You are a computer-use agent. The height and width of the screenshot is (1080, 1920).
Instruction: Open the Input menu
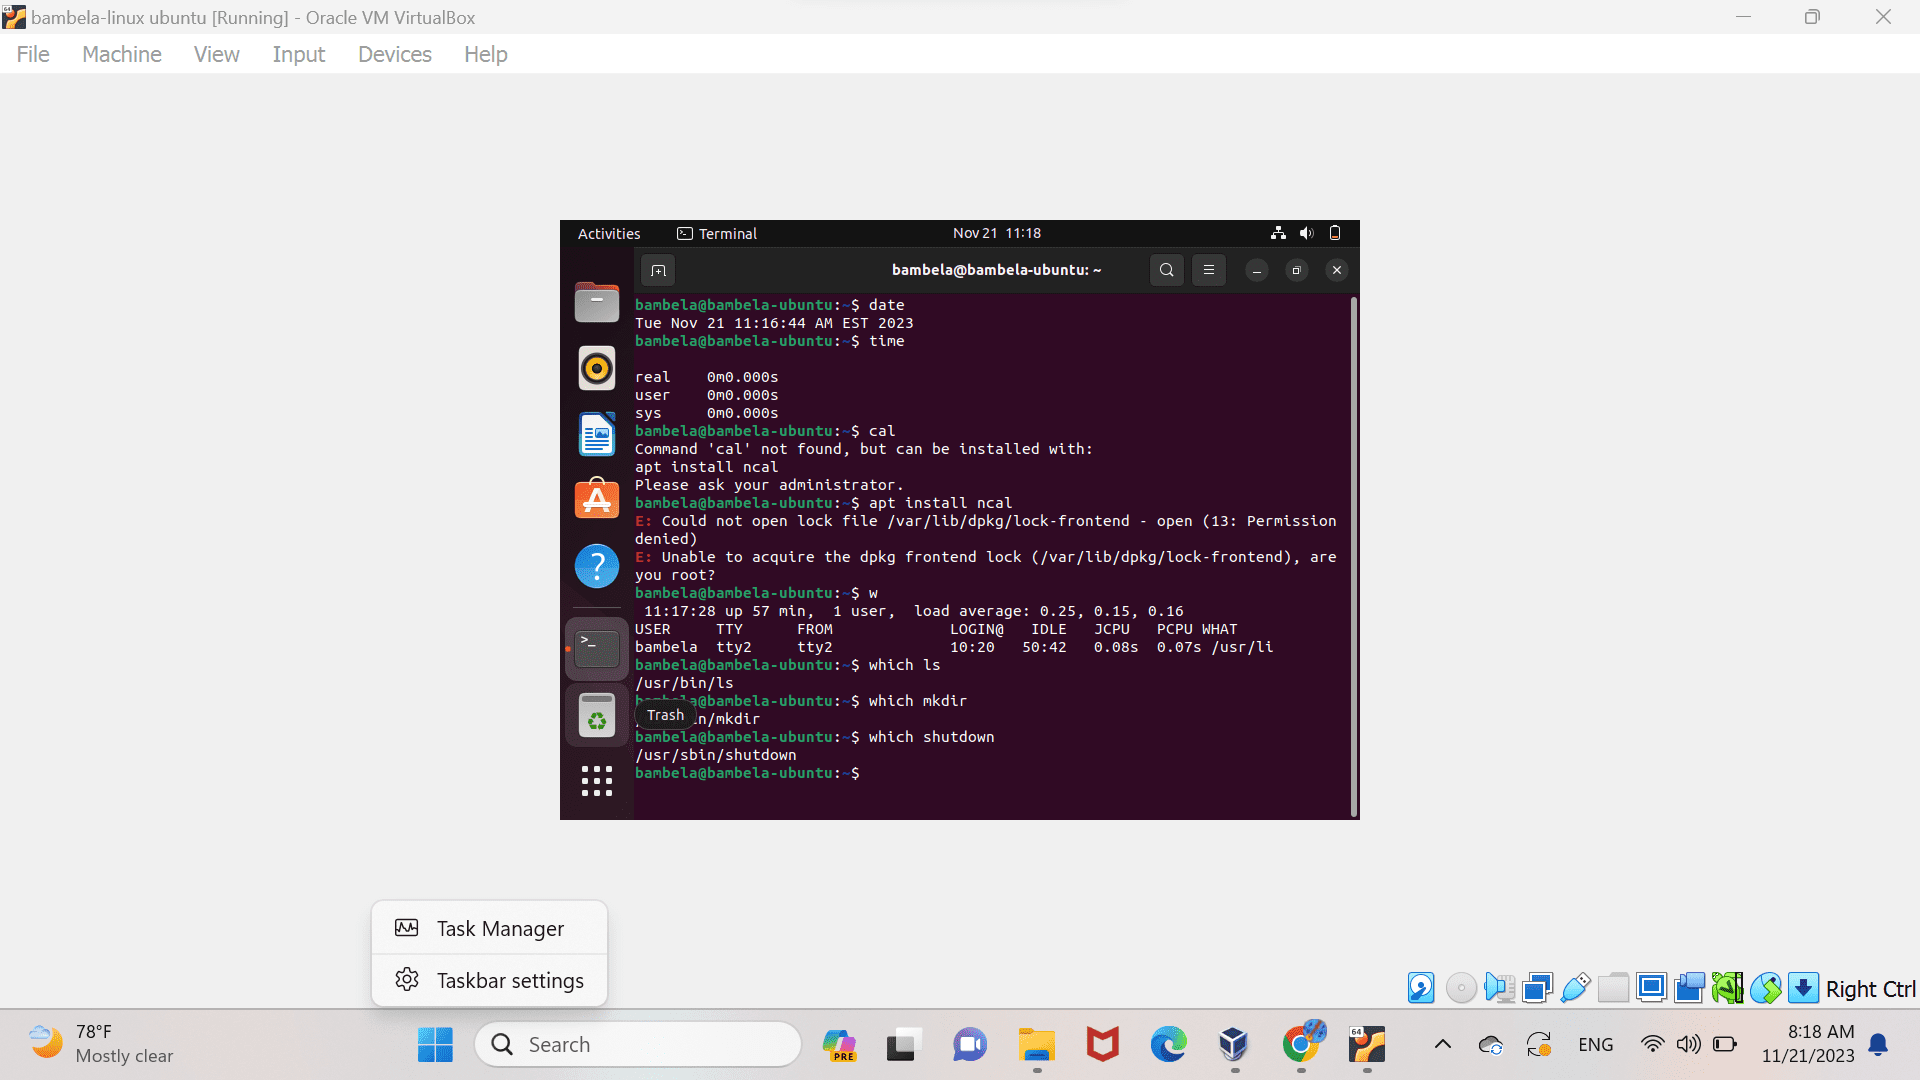click(x=298, y=54)
